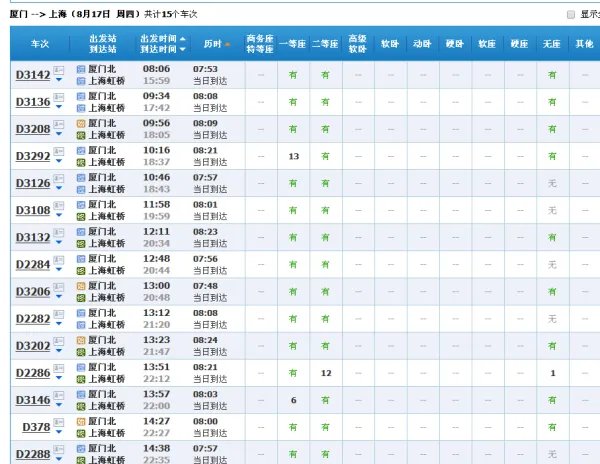Click the info card icon beside train D3108

[x=59, y=205]
